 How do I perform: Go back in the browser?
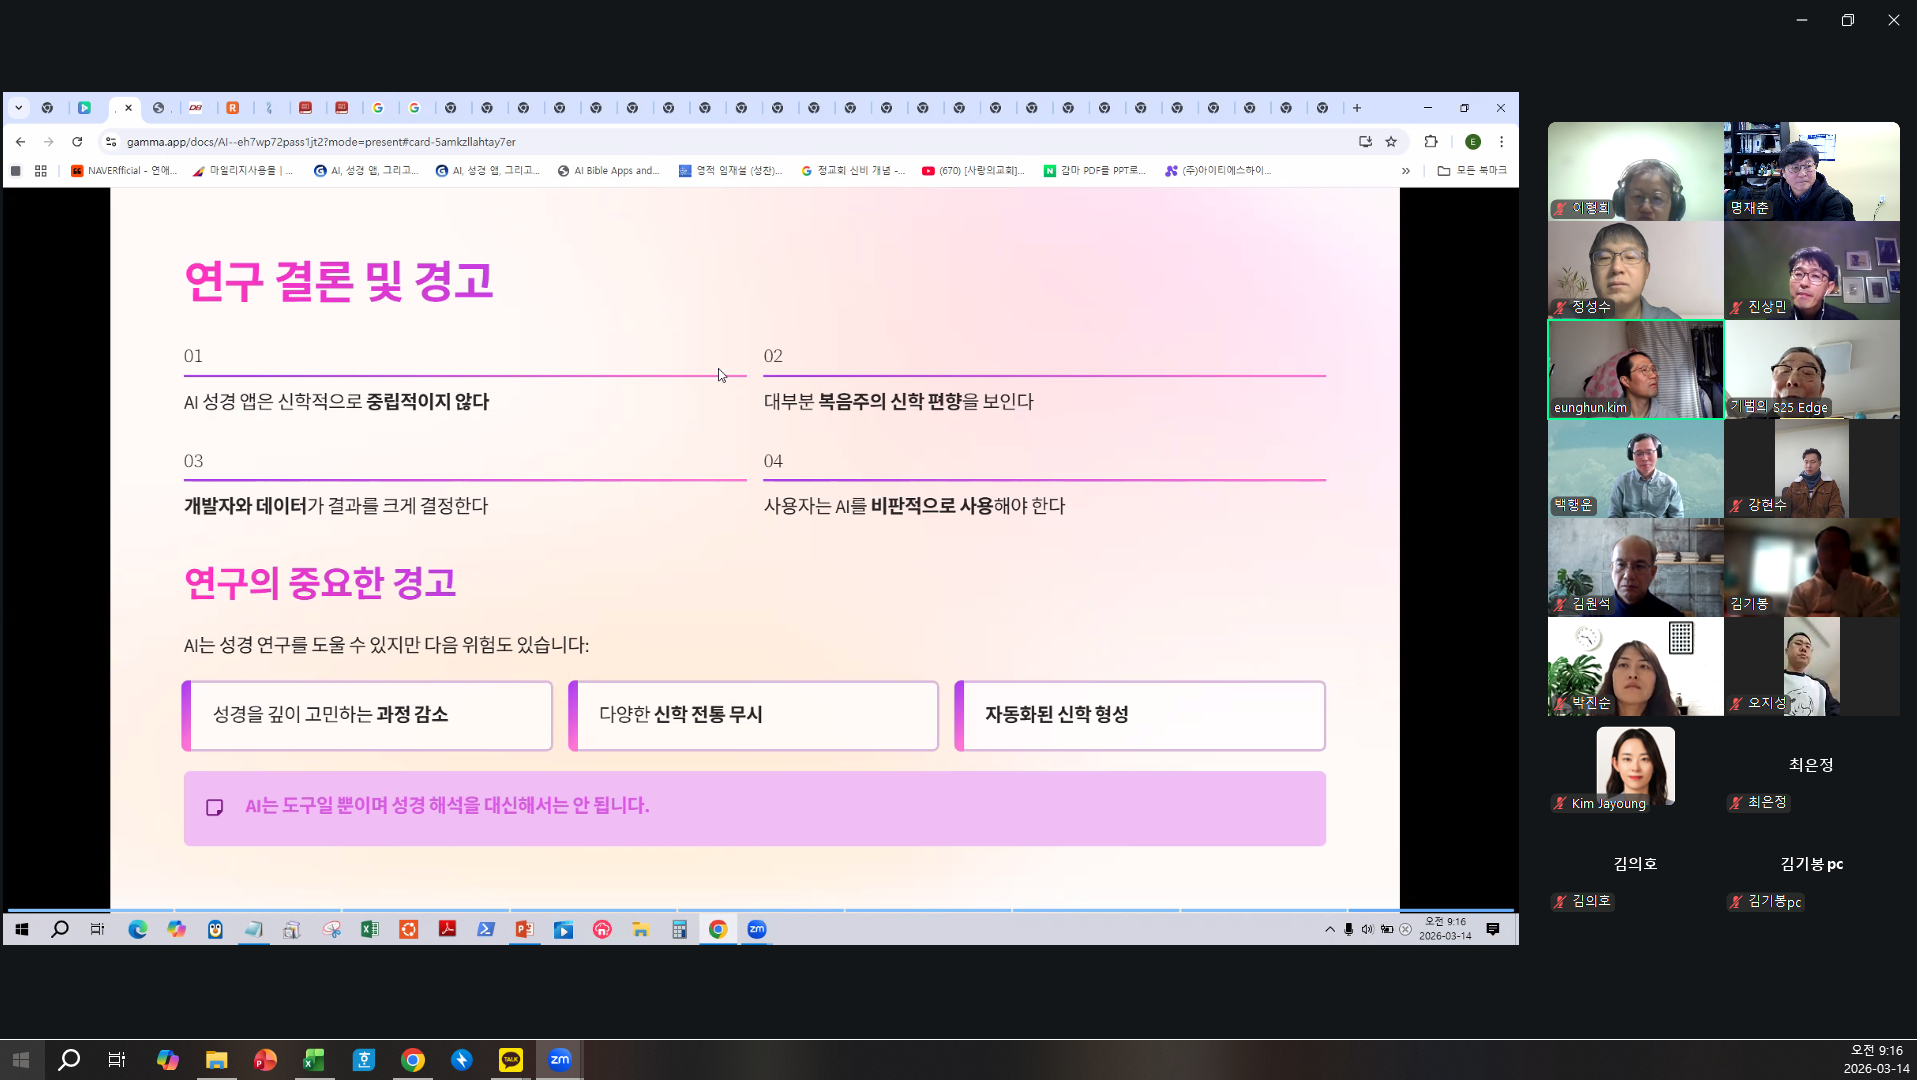click(x=21, y=142)
